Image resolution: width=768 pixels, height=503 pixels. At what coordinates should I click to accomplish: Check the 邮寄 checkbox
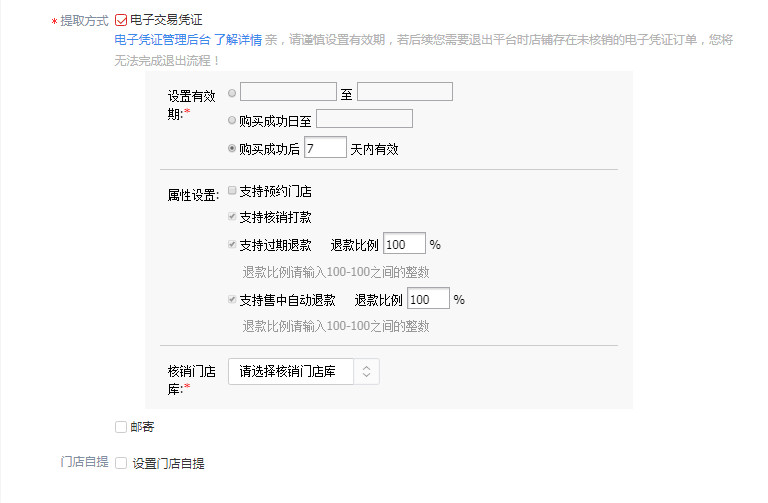tap(121, 427)
